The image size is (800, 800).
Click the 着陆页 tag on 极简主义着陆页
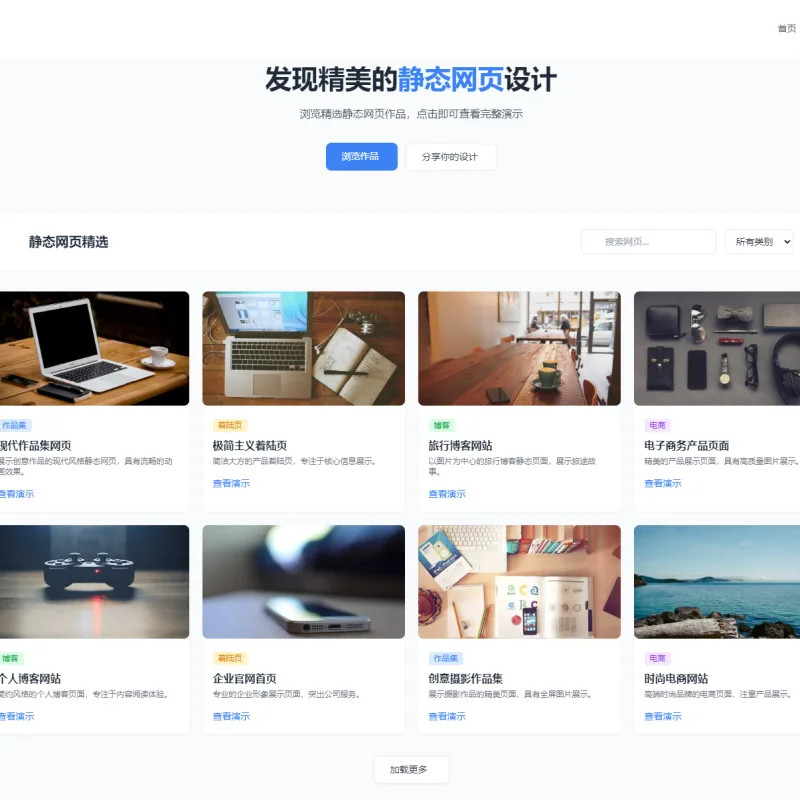[x=230, y=425]
